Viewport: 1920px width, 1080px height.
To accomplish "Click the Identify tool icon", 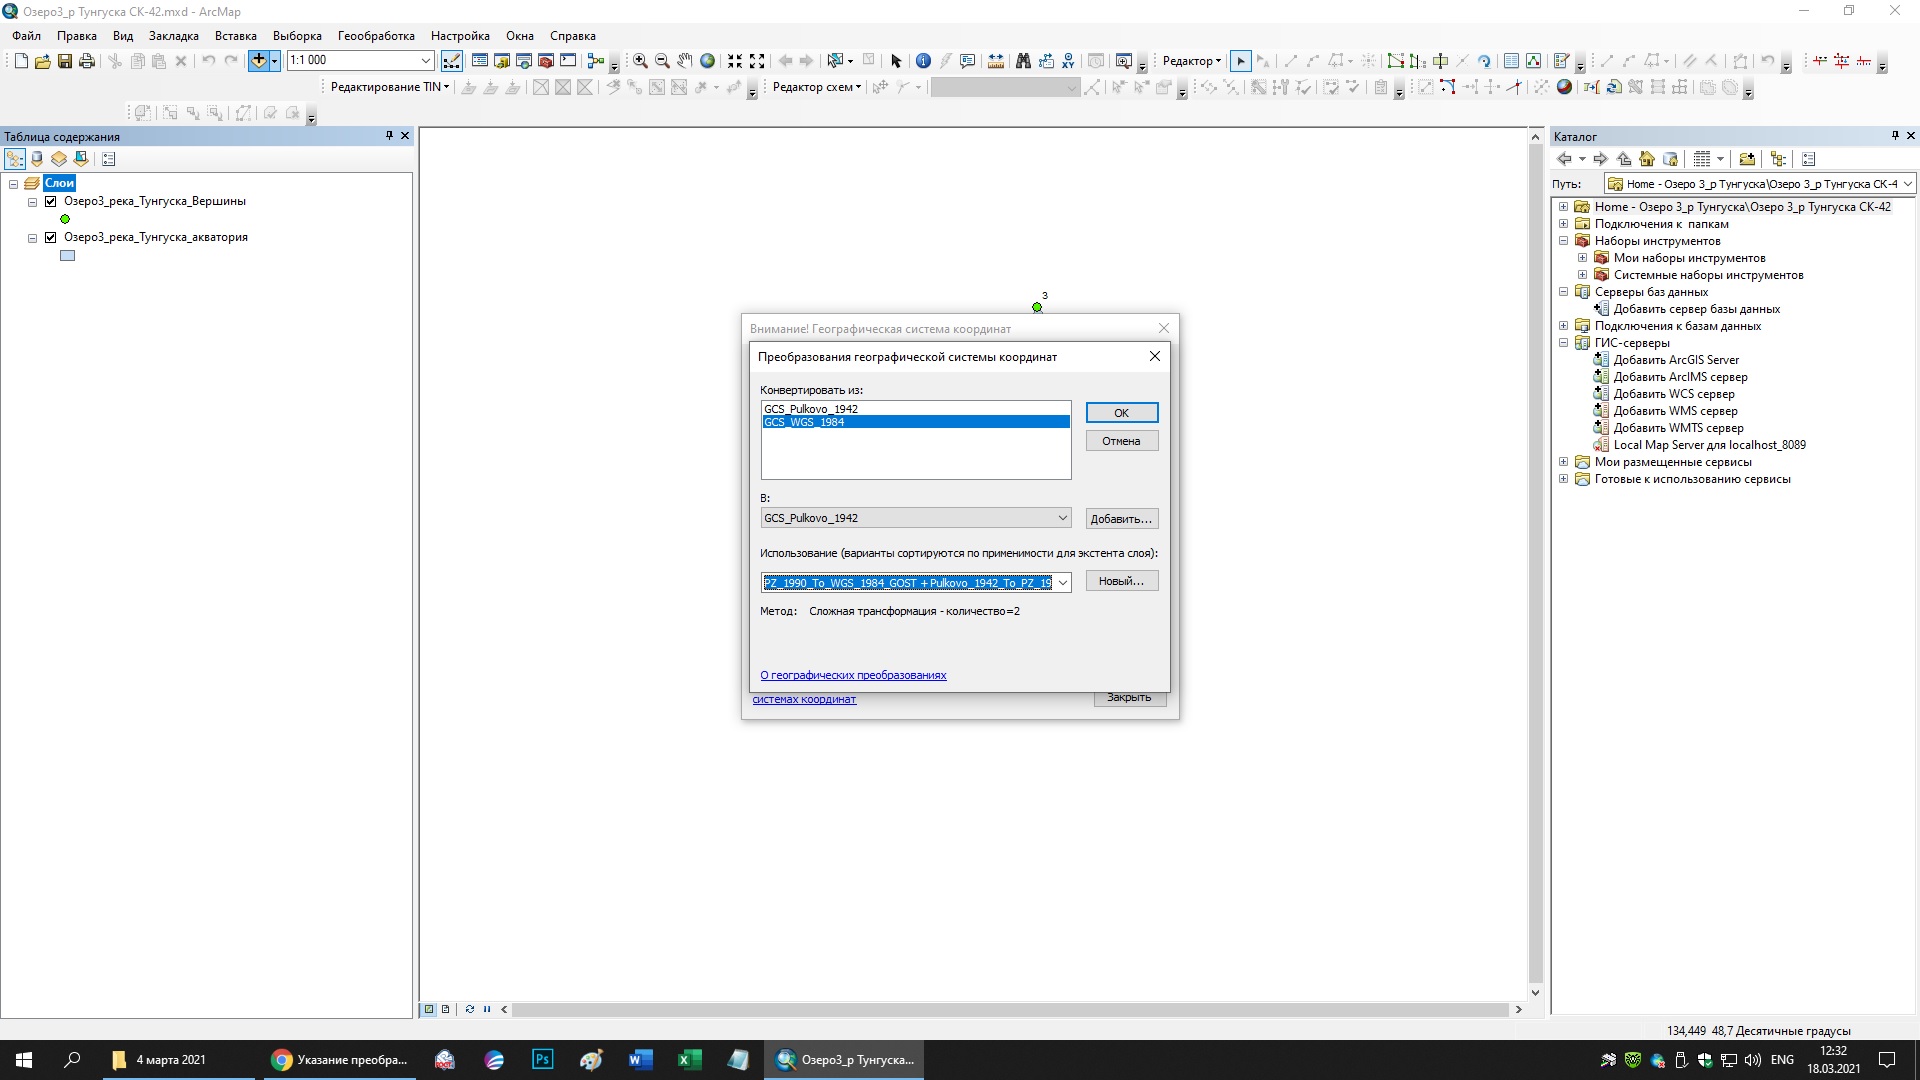I will pos(923,61).
